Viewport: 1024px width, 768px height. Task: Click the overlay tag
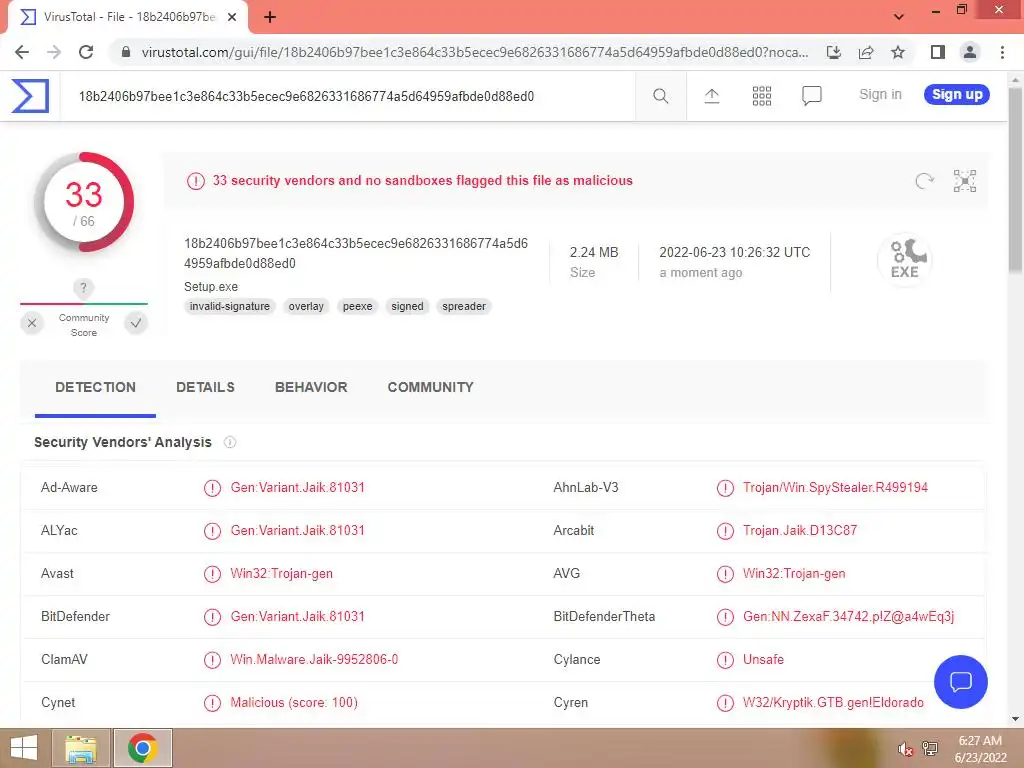[x=306, y=306]
